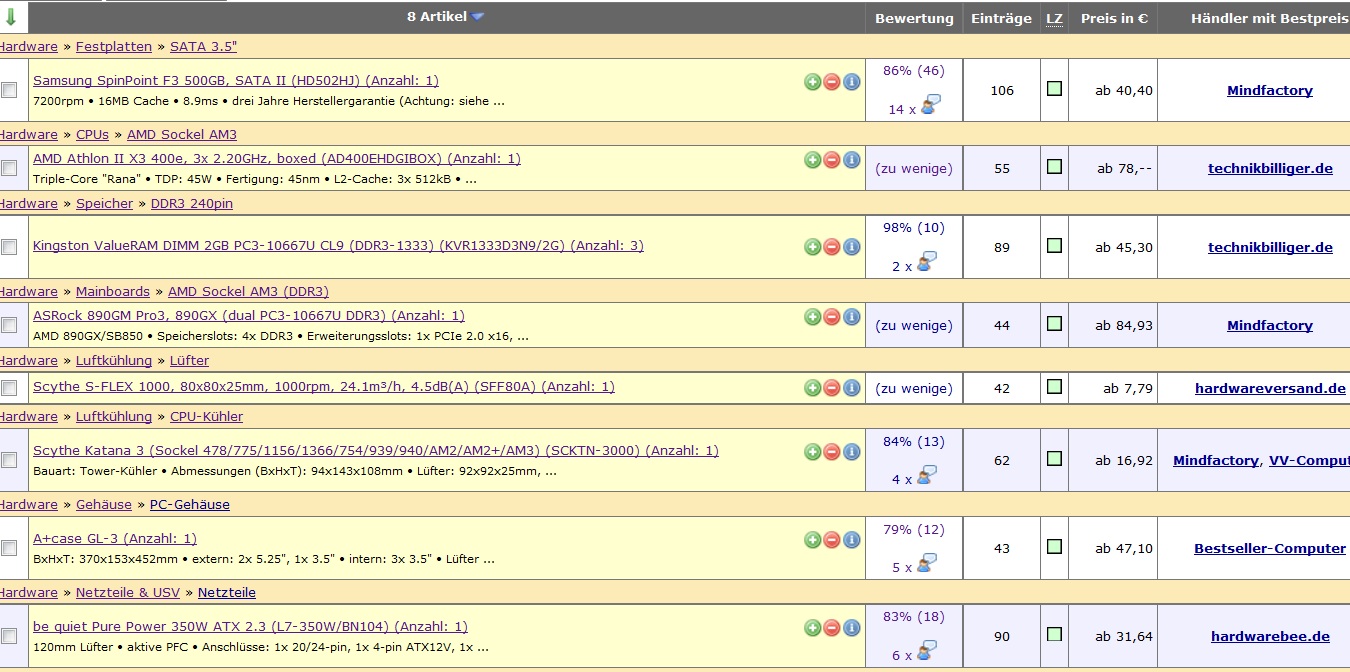Show info for A+case GL-3

pyautogui.click(x=851, y=540)
